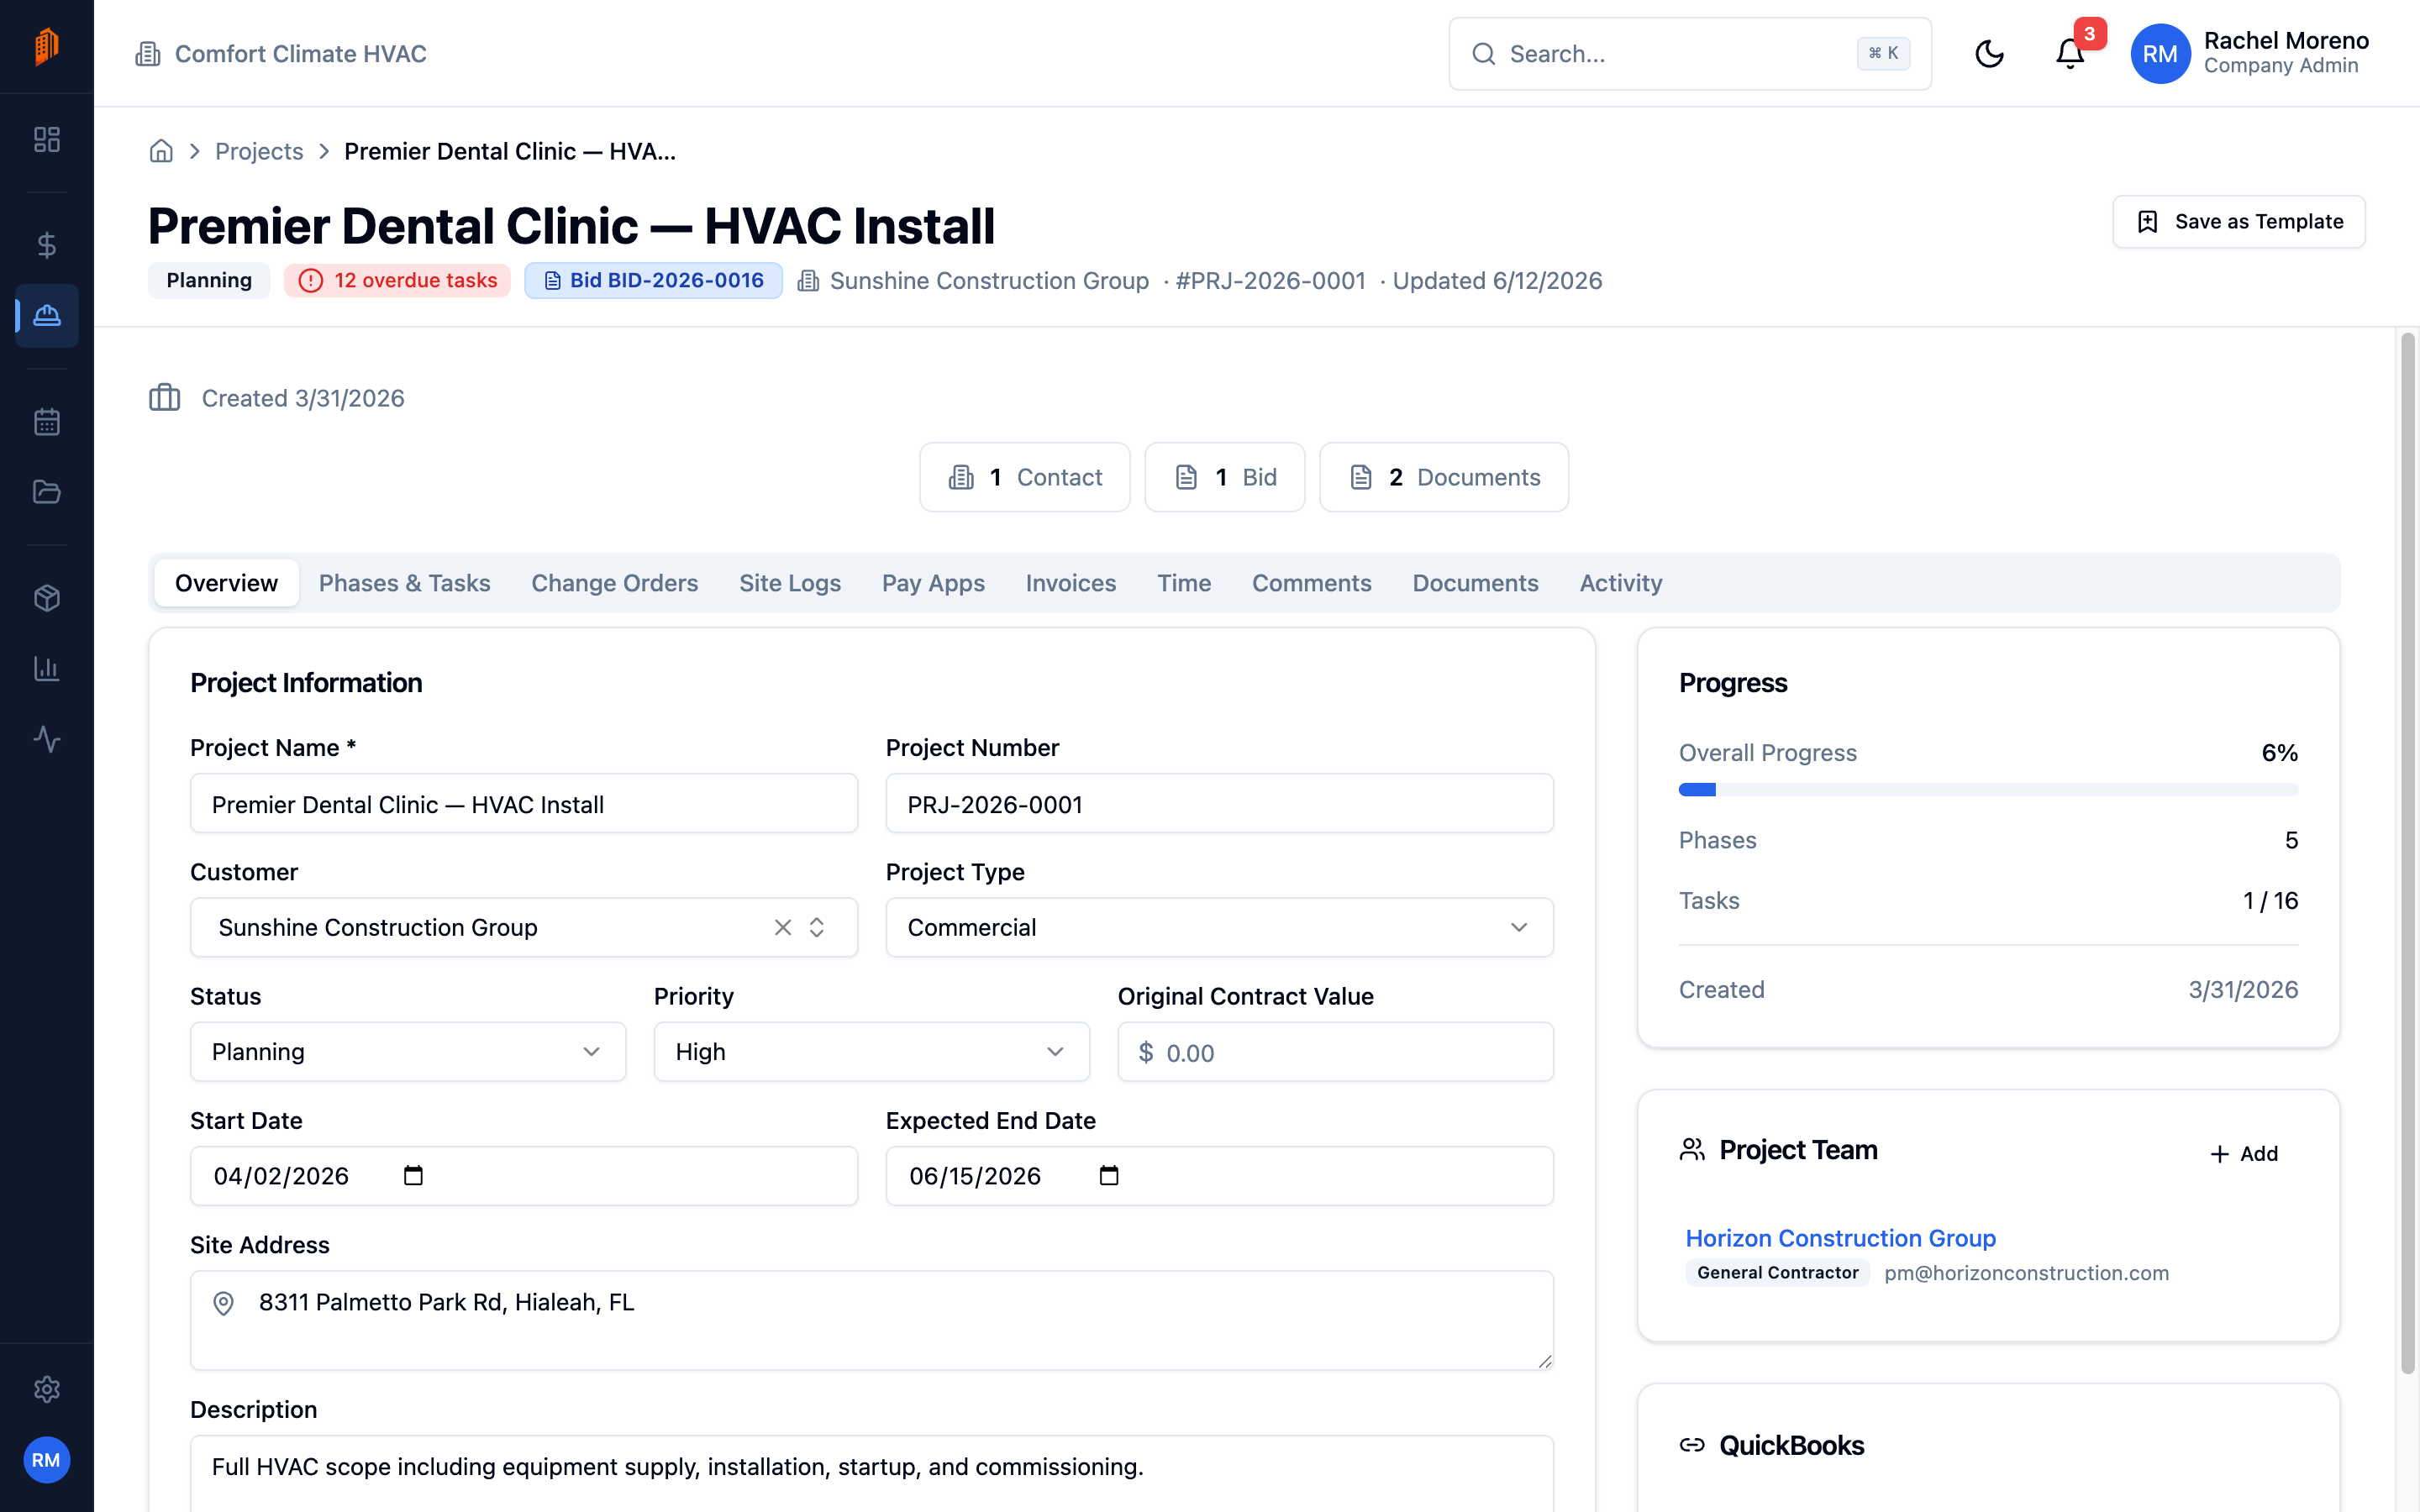Open Bid BID-2026-0016 badge link
This screenshot has height=1512, width=2420.
coord(653,281)
